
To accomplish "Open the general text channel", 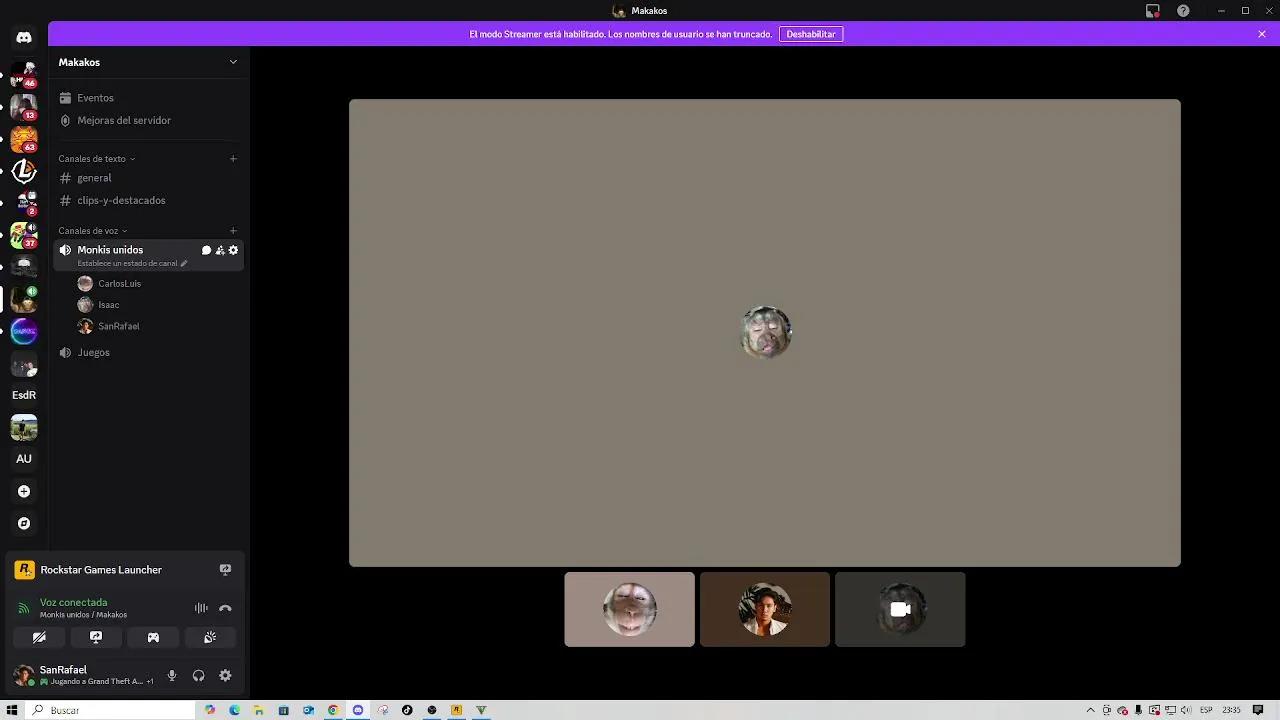I will 148,178.
